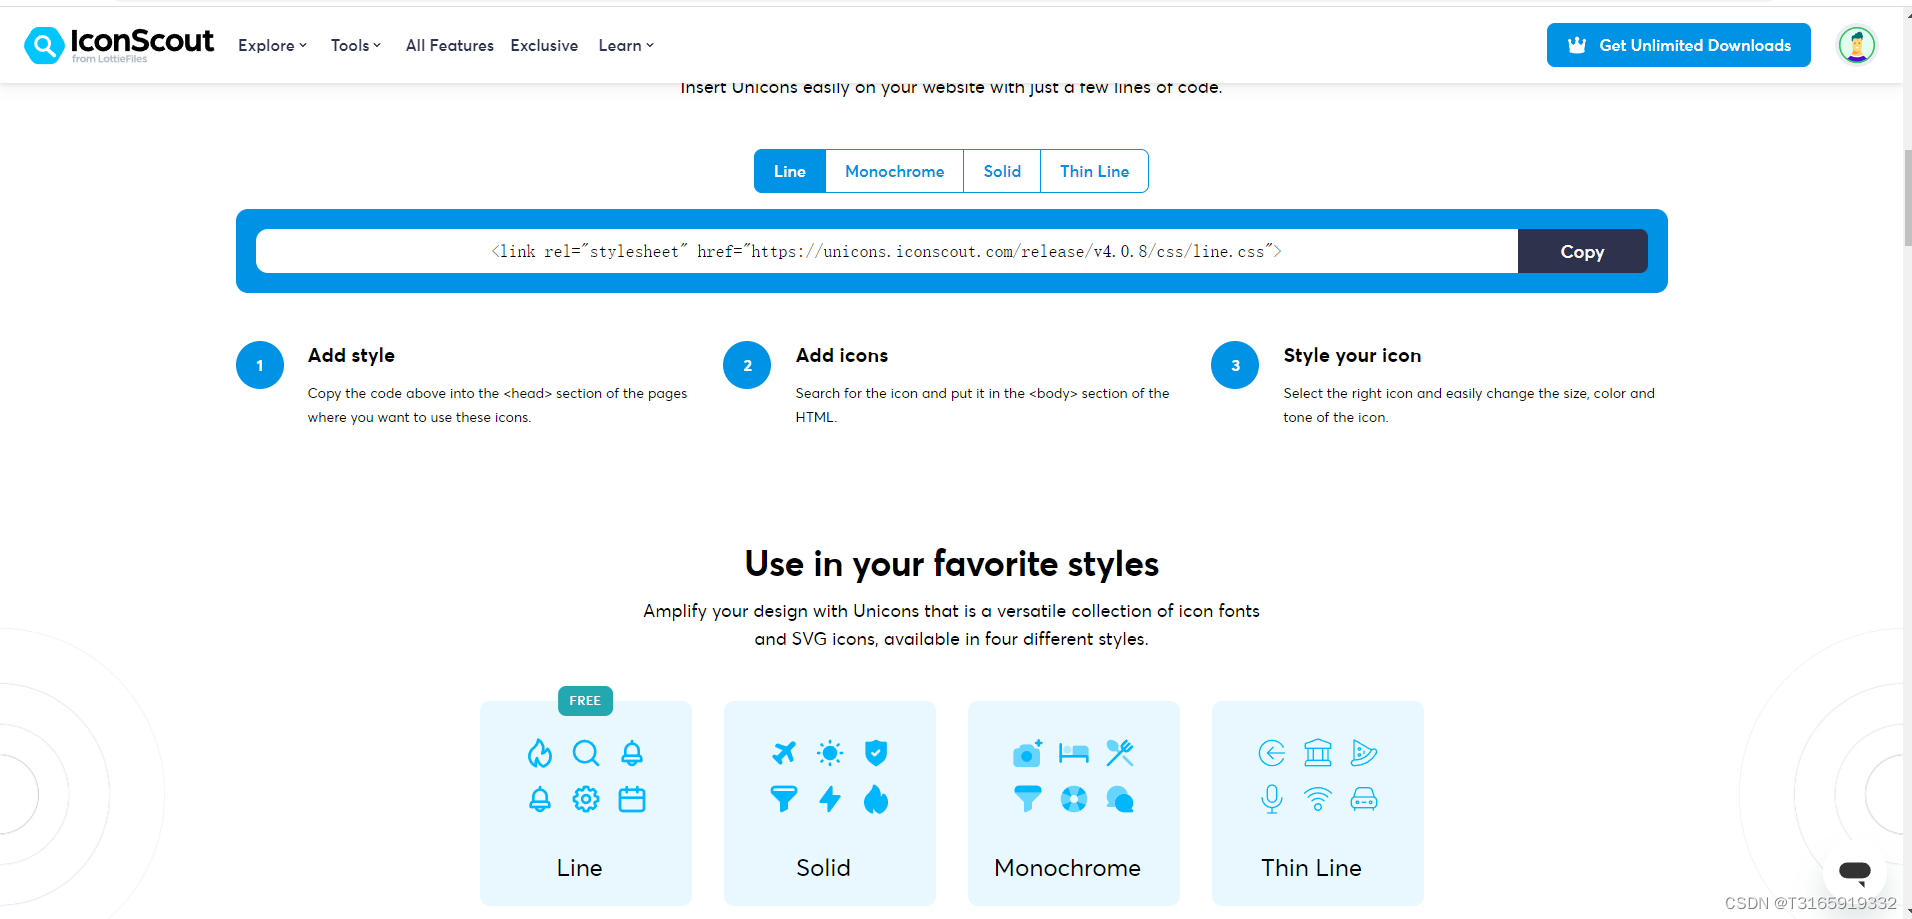Click the crown icon in Unlimited Downloads button
1912x919 pixels.
tap(1577, 45)
